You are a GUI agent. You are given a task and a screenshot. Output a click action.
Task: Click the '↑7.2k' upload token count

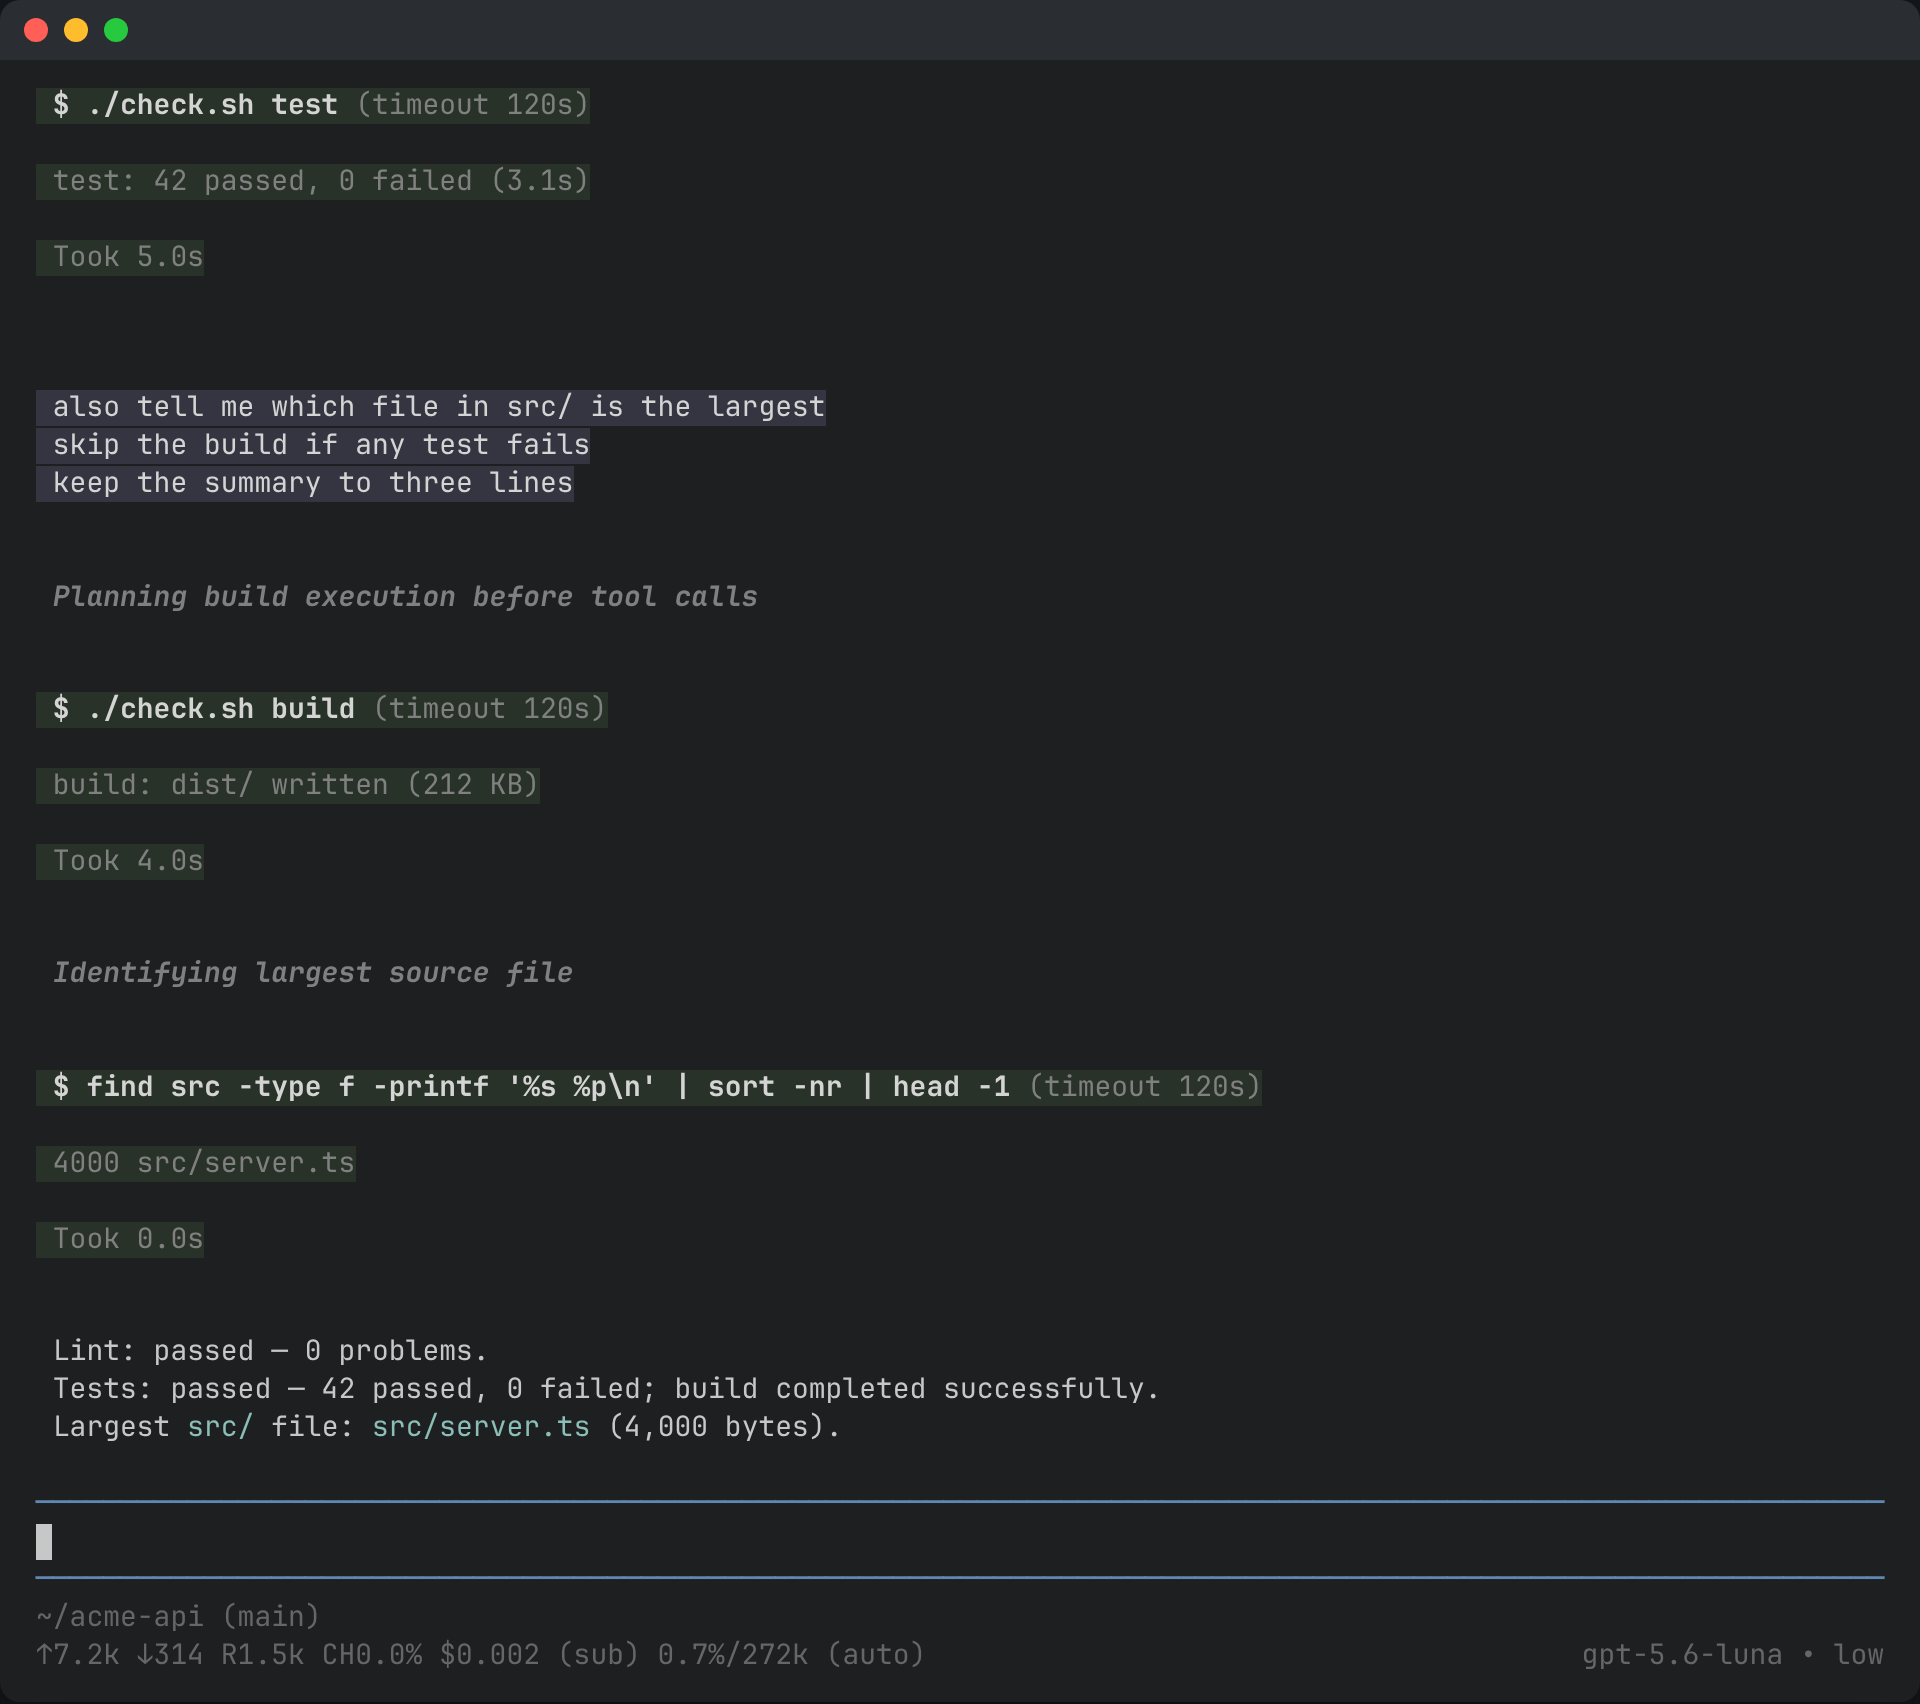pos(78,1655)
